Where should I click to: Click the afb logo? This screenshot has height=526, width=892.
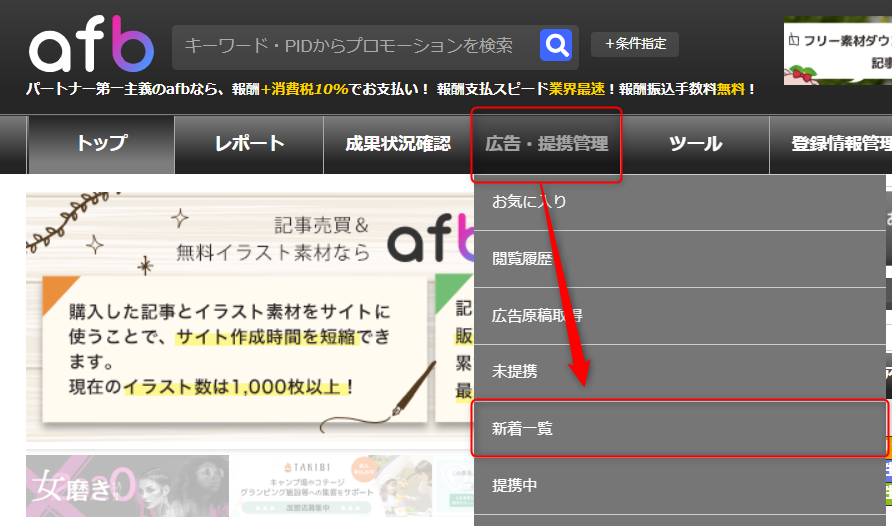click(92, 44)
